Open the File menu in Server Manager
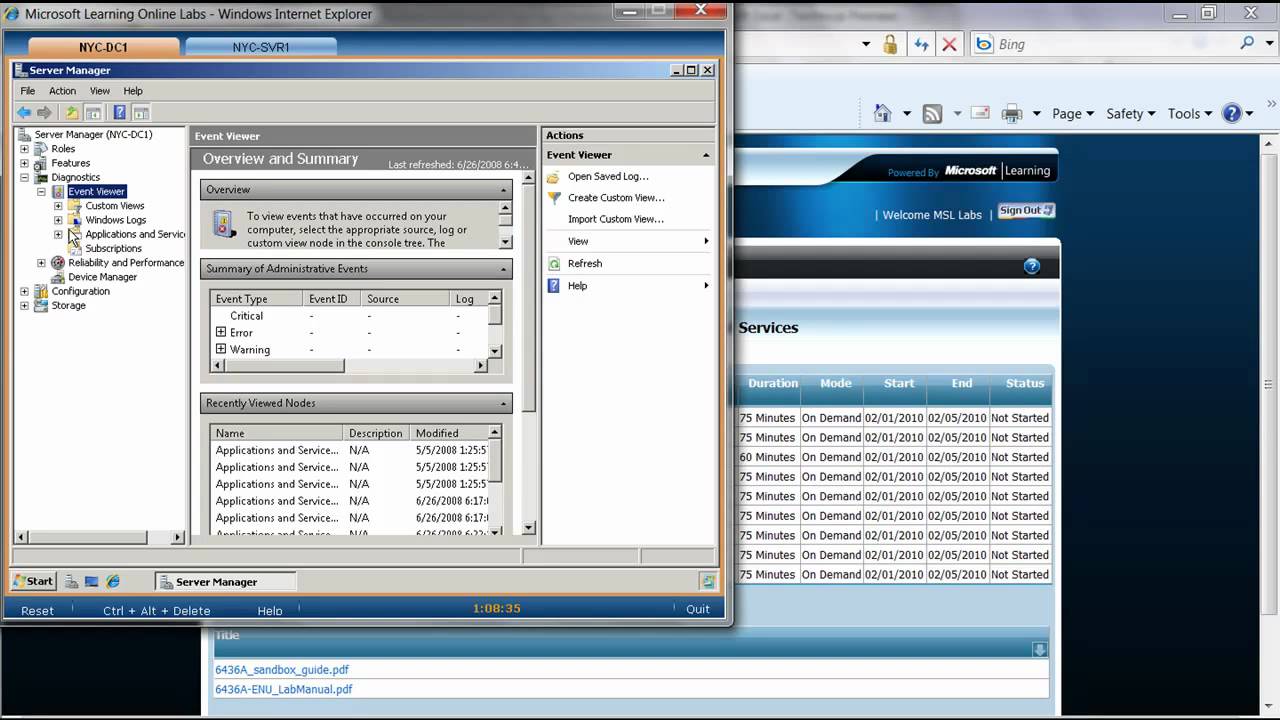The width and height of the screenshot is (1280, 720). tap(28, 91)
